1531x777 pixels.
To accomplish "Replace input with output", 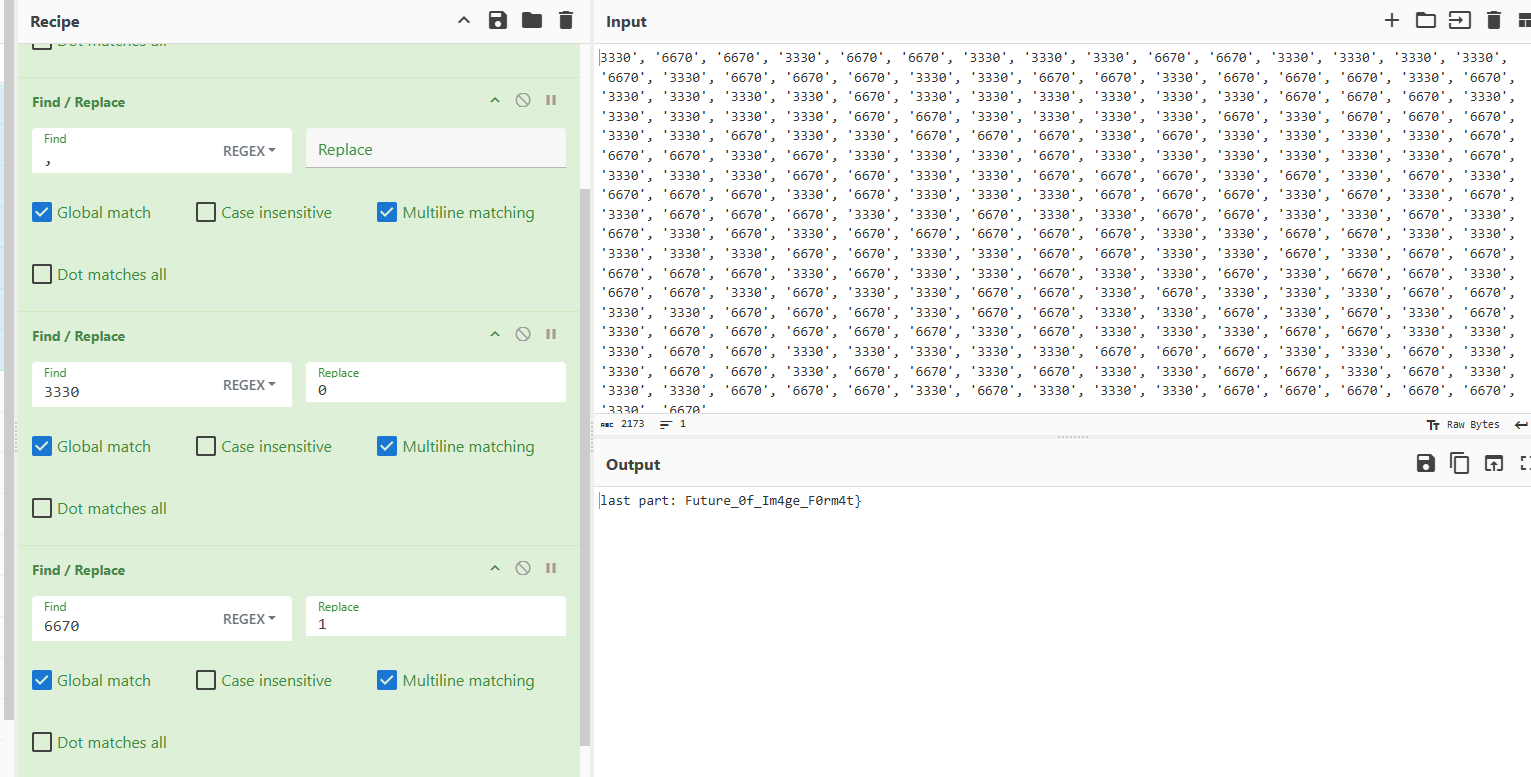I will point(1493,463).
